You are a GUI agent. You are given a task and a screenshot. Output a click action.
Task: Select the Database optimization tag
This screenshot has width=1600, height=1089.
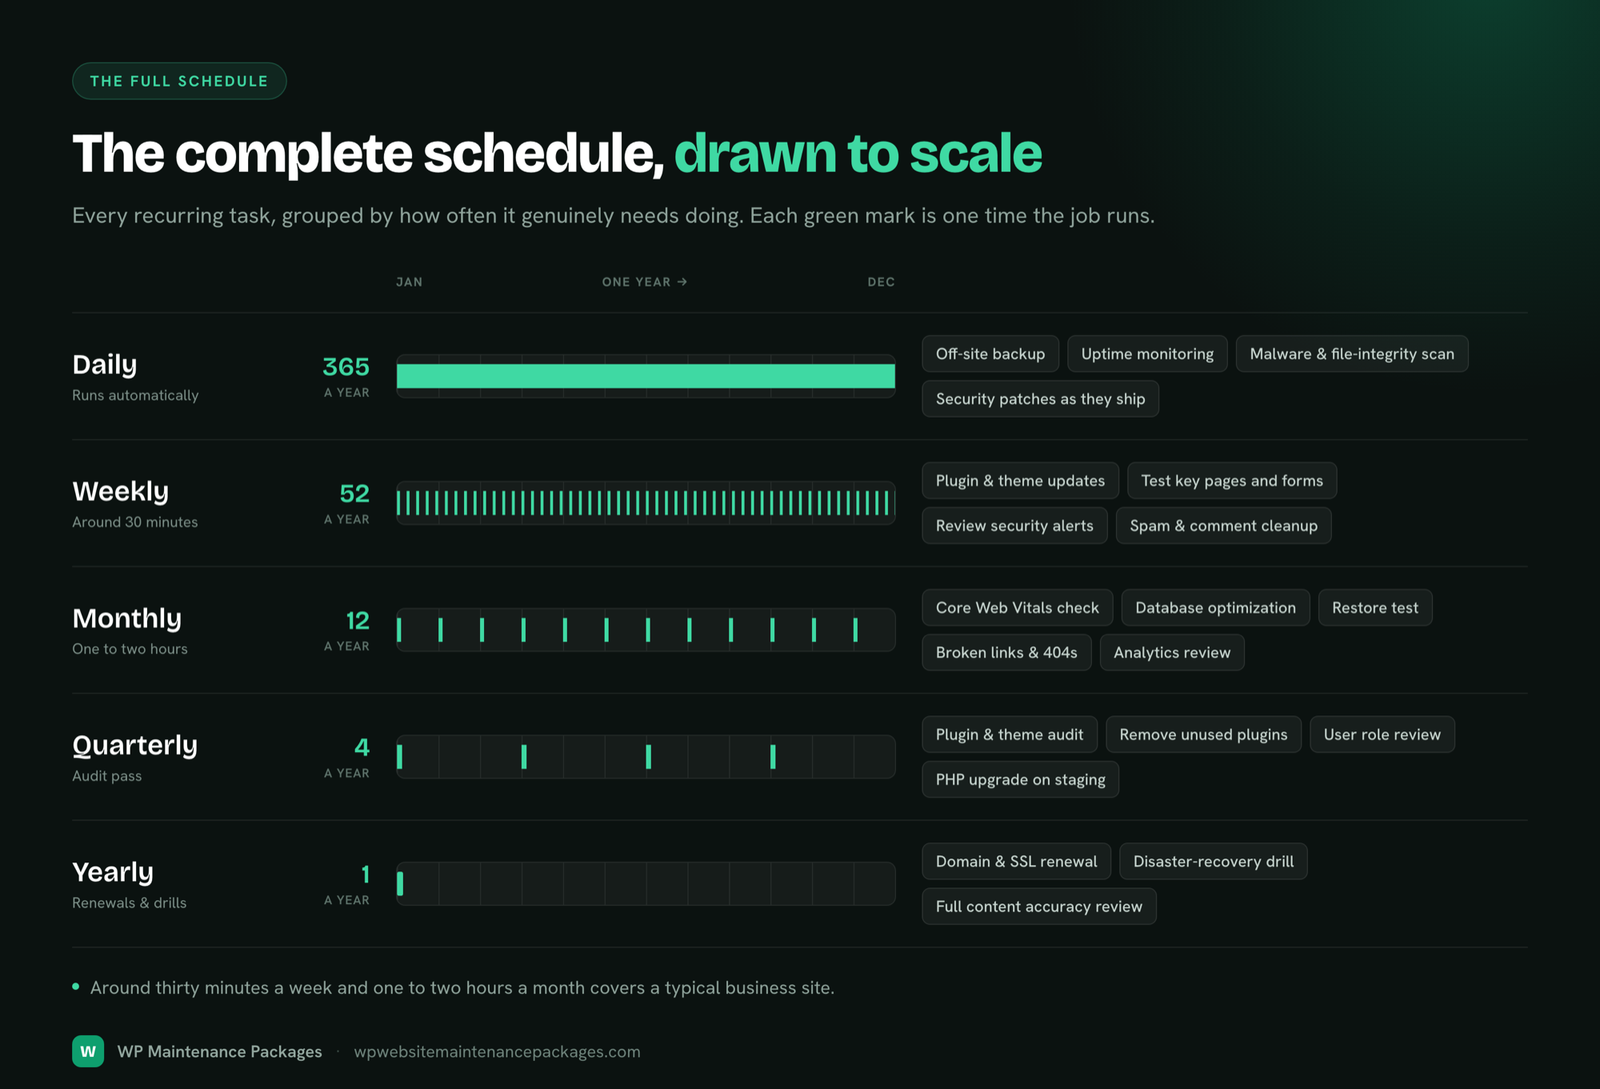(1215, 608)
